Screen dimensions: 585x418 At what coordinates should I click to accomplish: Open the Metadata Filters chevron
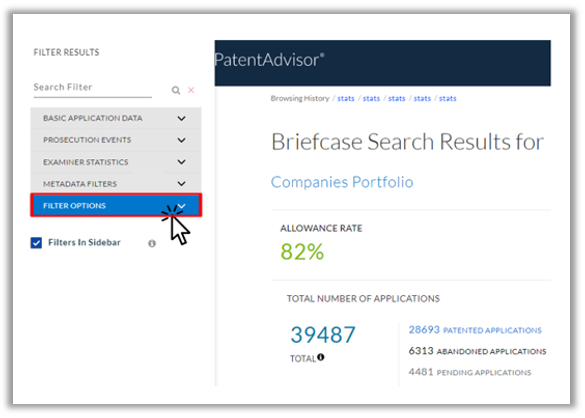pyautogui.click(x=181, y=184)
